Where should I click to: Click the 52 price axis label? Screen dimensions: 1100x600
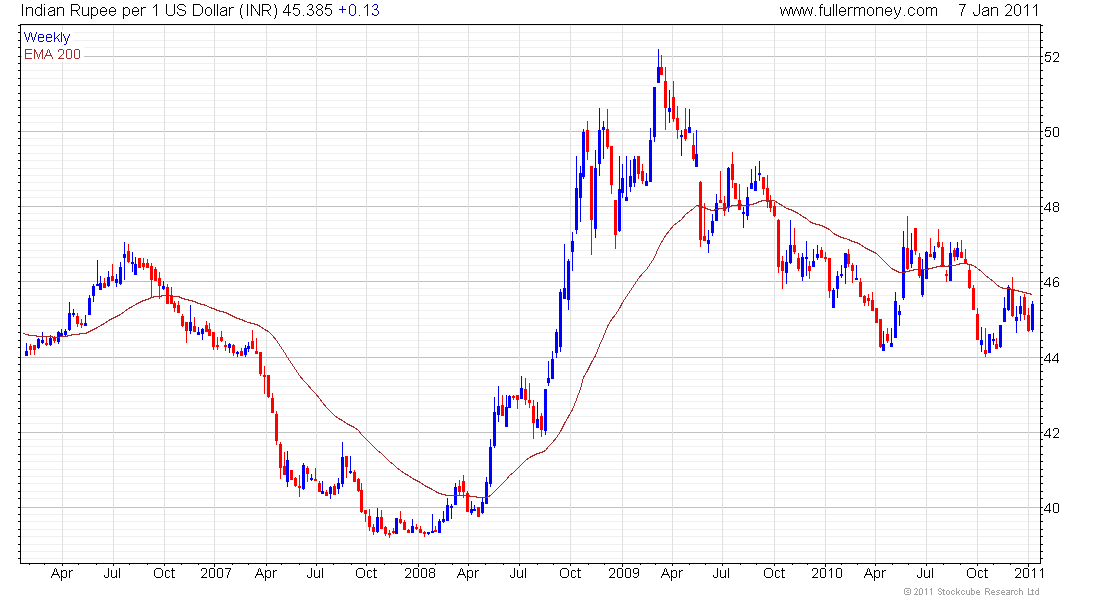pos(1052,57)
